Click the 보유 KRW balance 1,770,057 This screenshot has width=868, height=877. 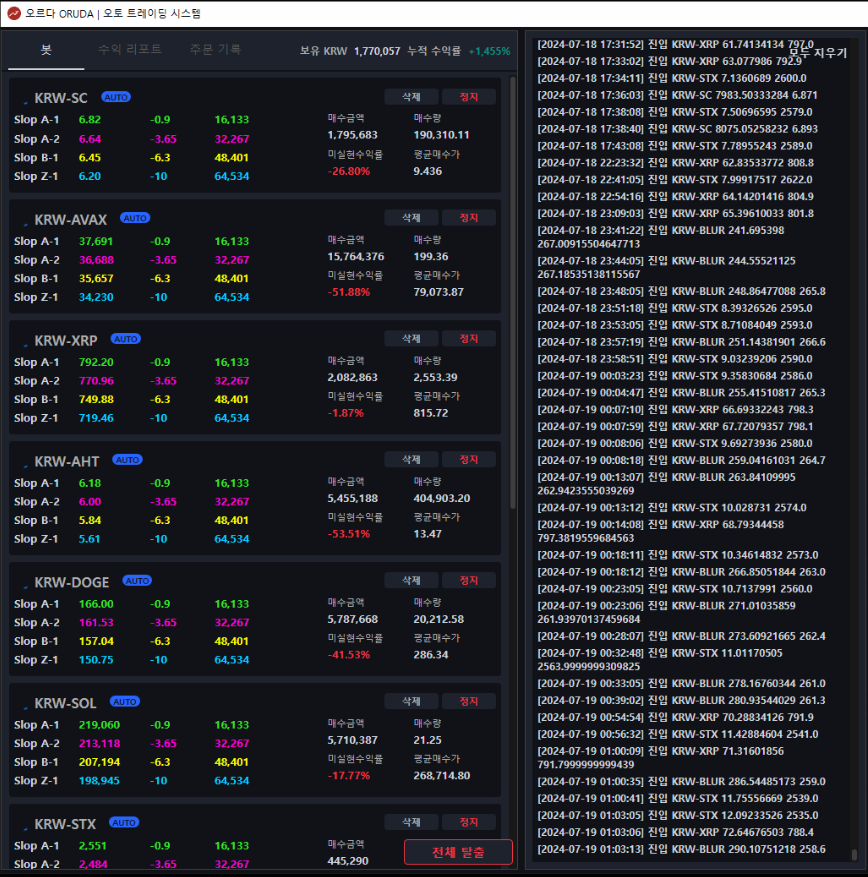[377, 51]
